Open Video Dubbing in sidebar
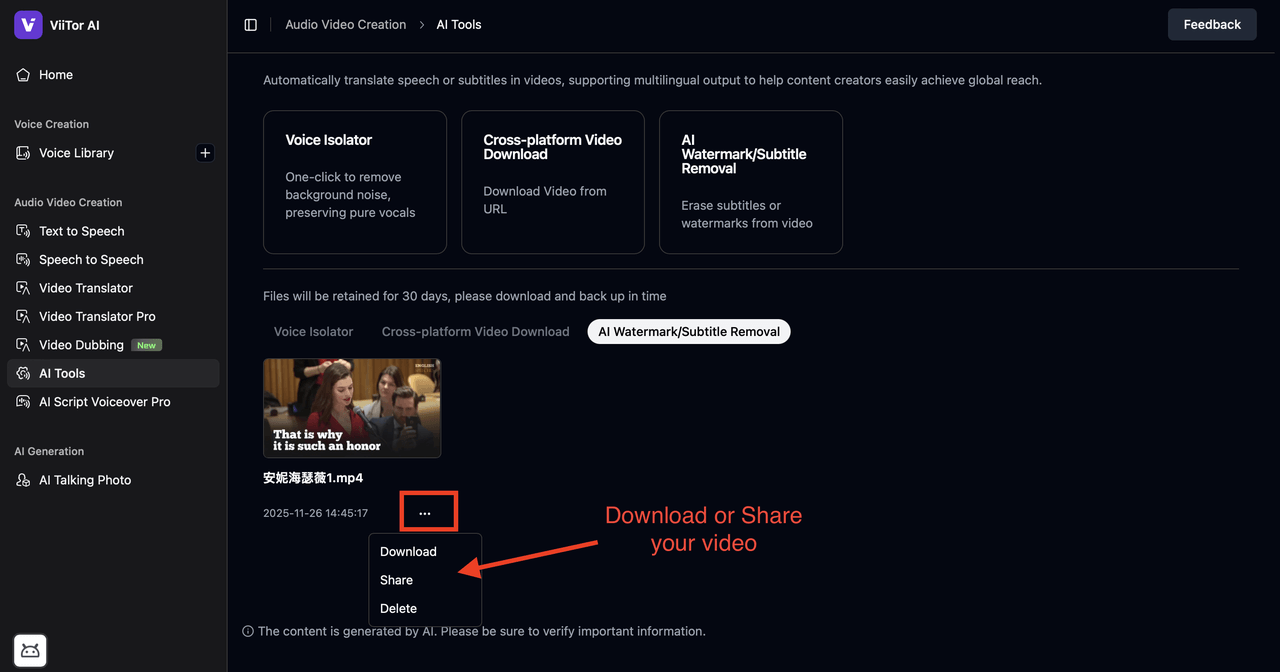 [81, 345]
